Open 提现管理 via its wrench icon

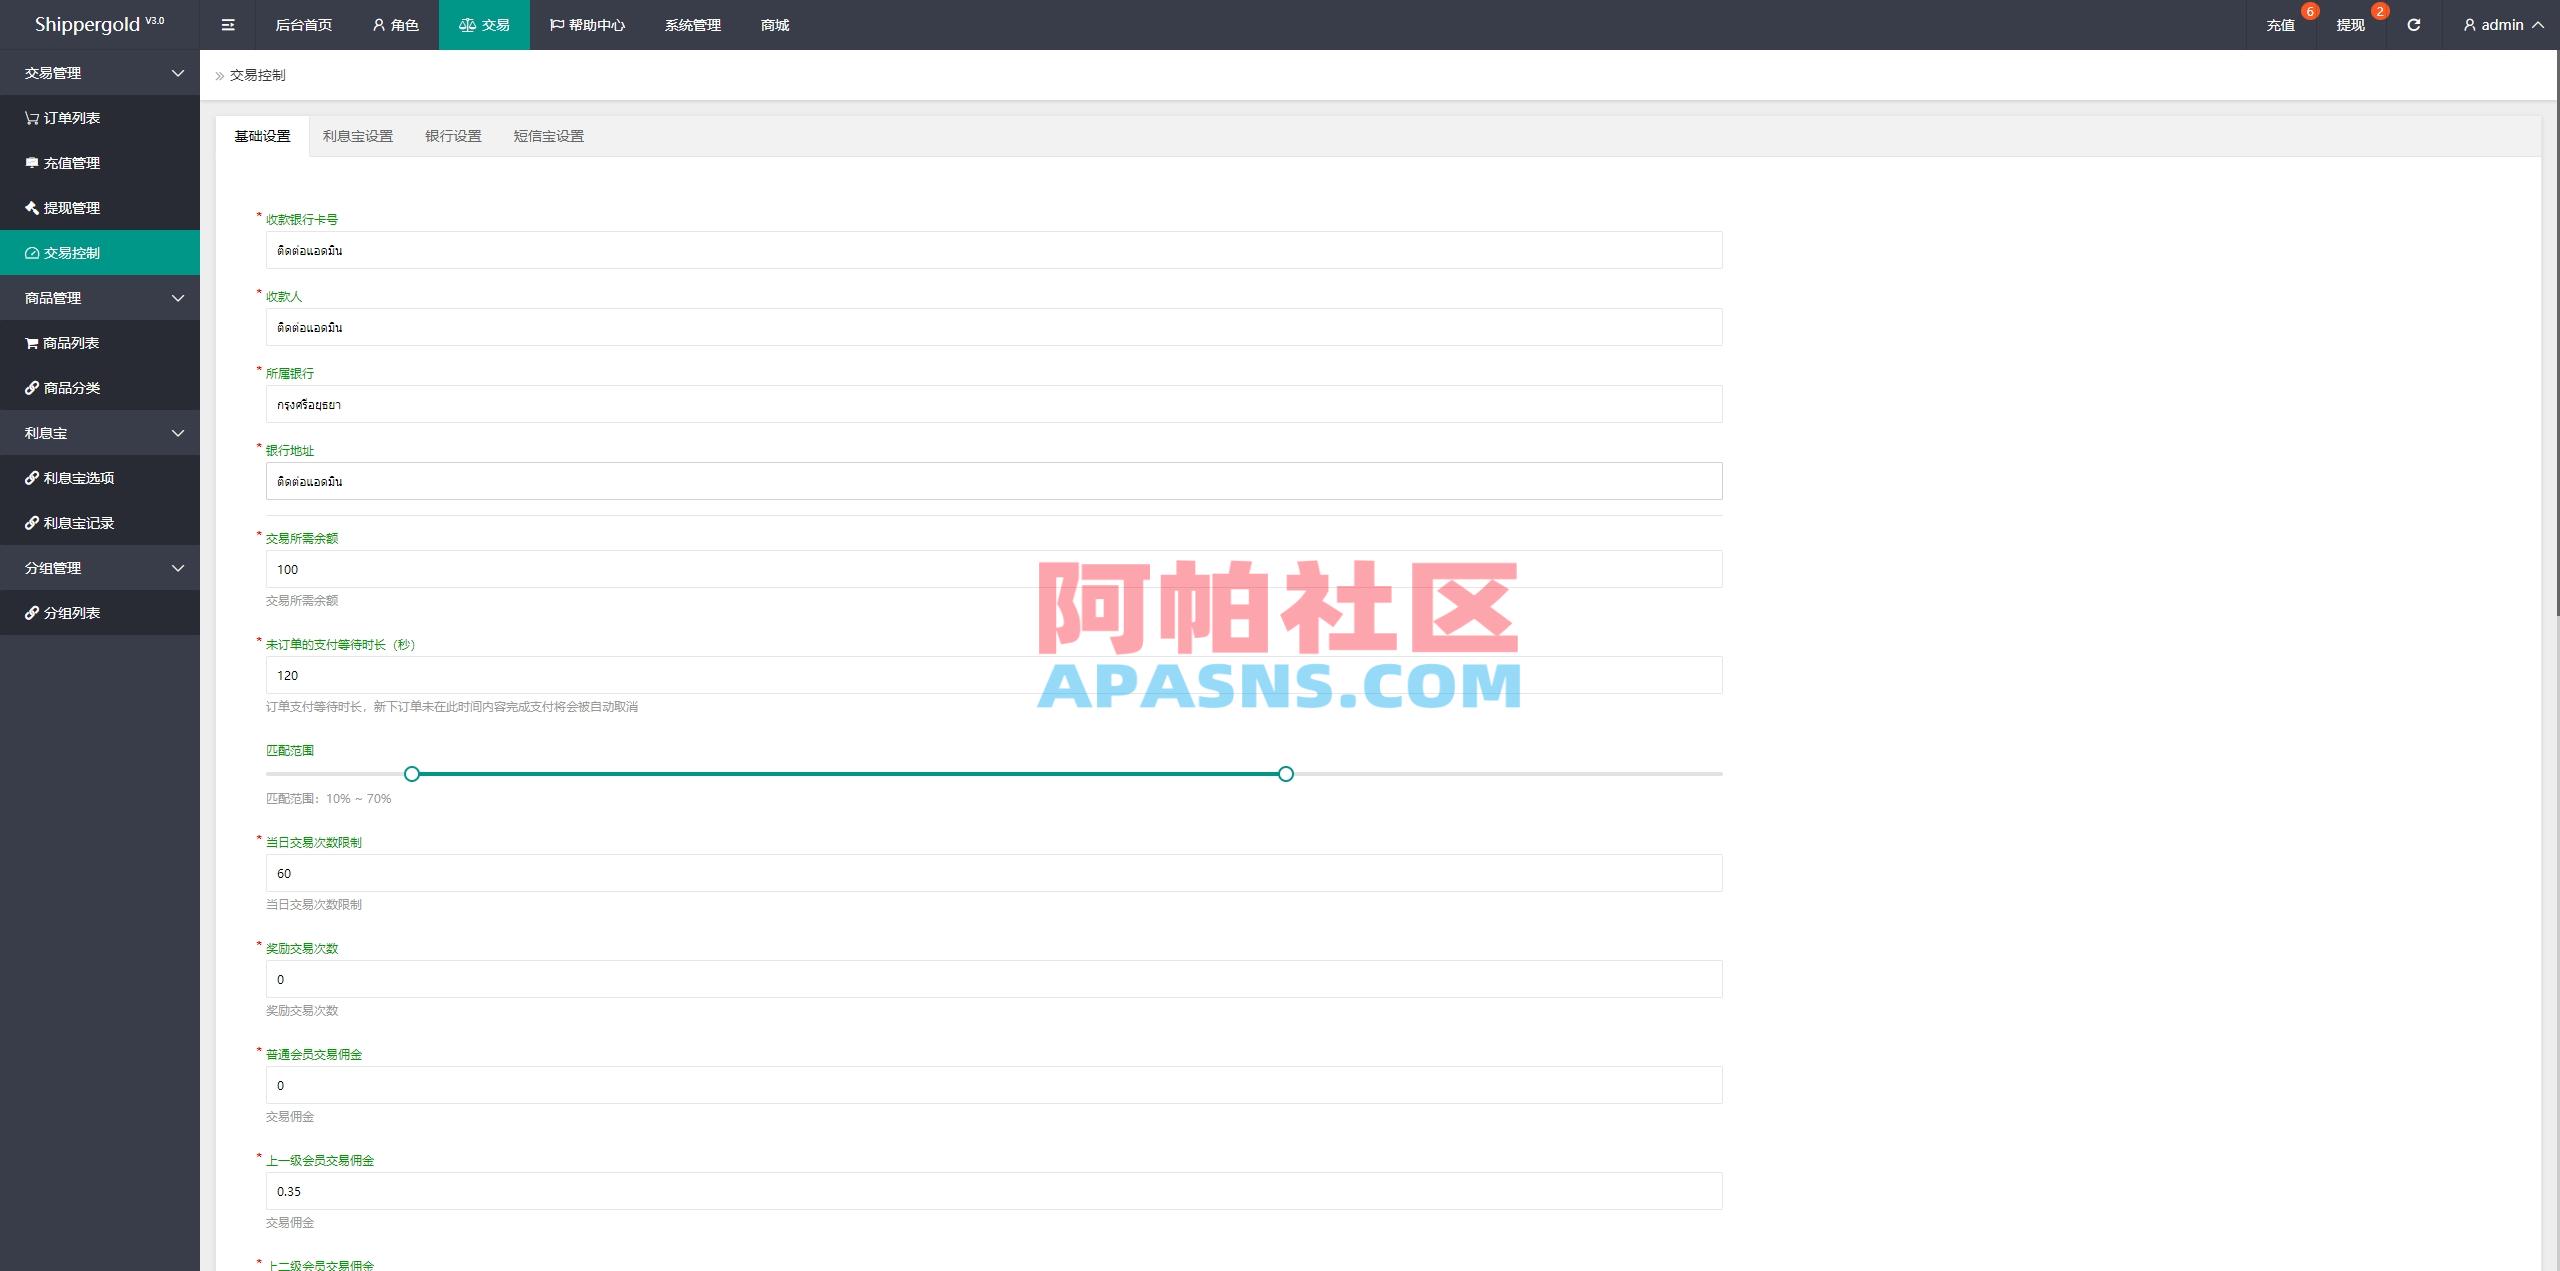coord(30,207)
